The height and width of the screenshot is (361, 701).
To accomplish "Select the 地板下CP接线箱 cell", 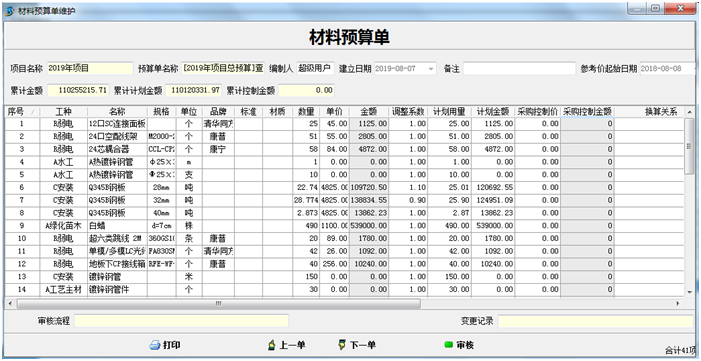I will [117, 264].
